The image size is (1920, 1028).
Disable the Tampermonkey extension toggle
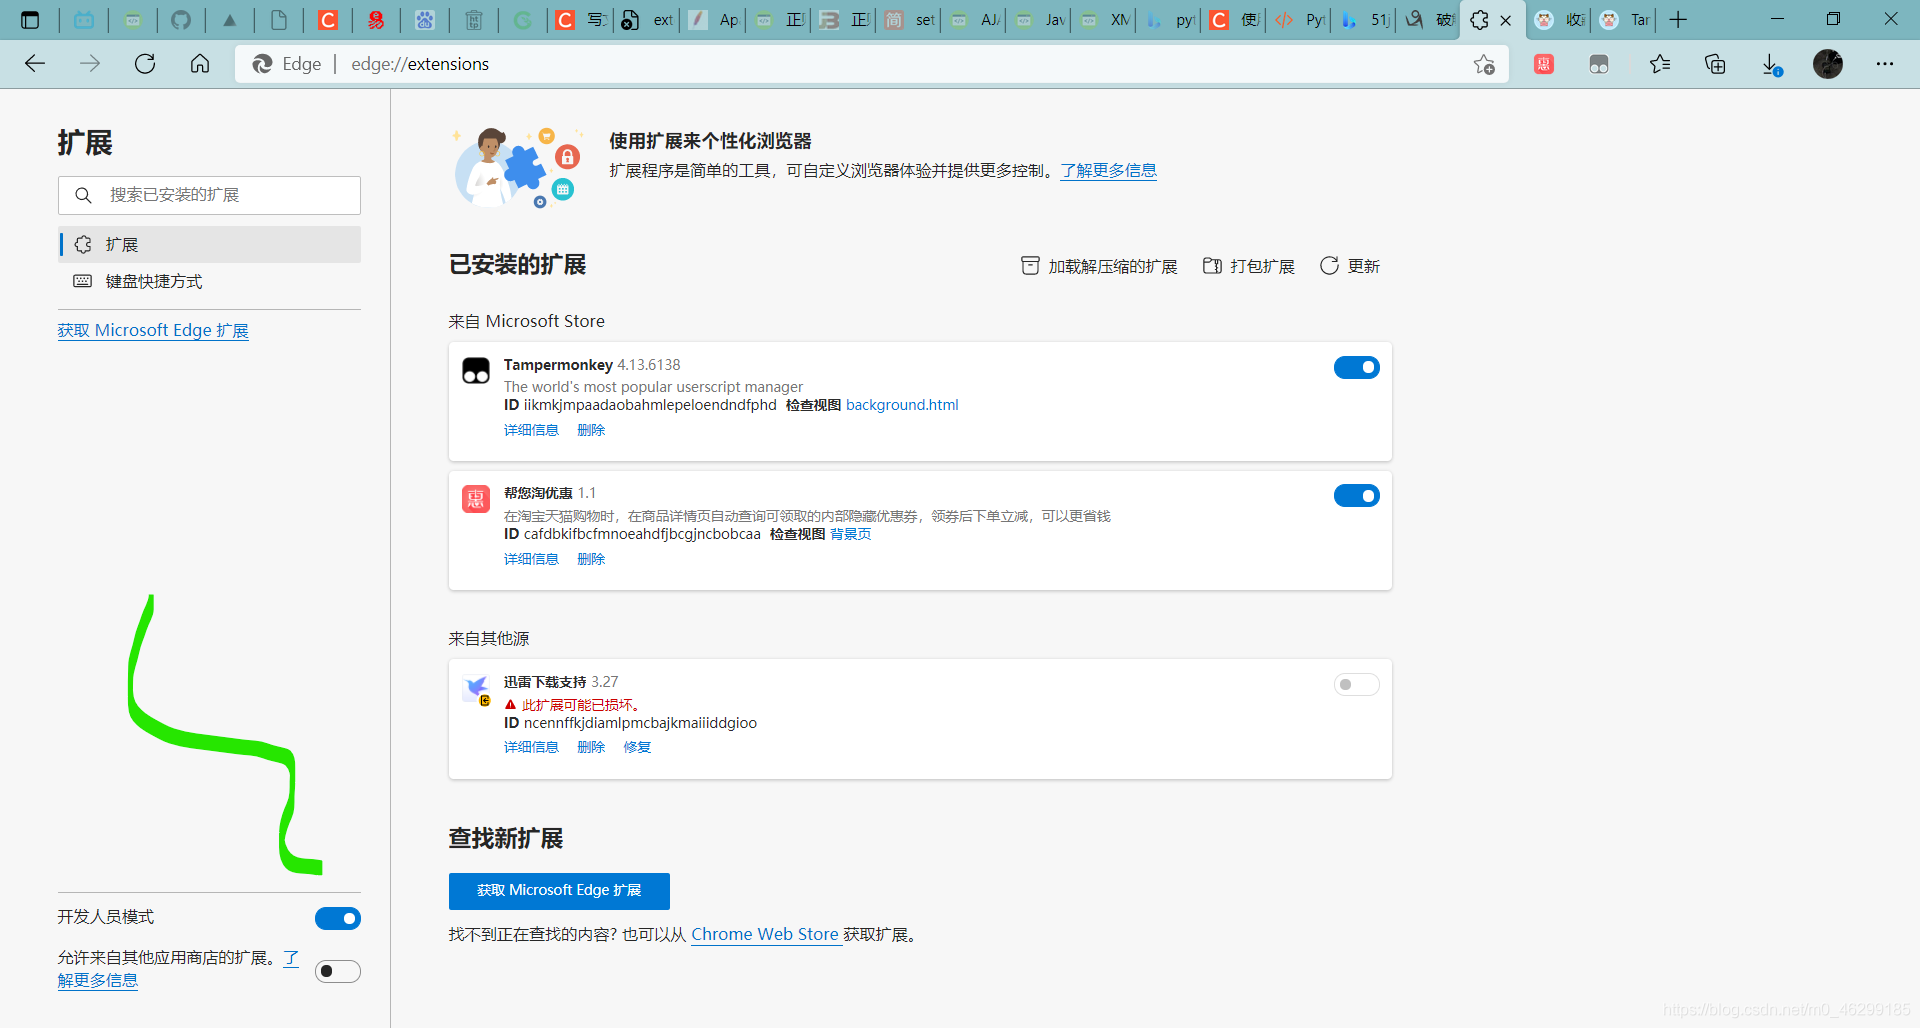(1356, 367)
